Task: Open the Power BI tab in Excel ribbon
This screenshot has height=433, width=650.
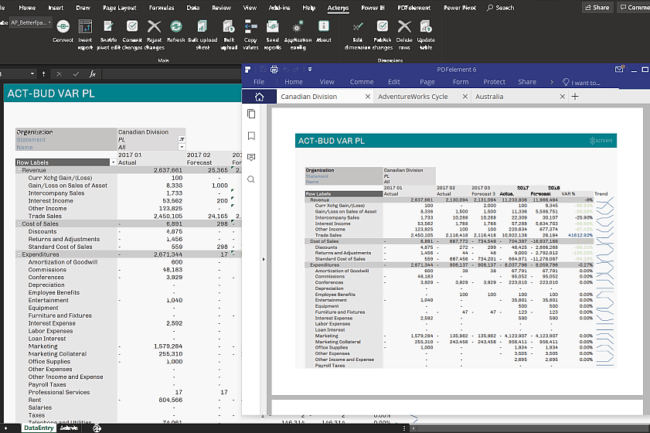Action: click(x=373, y=7)
